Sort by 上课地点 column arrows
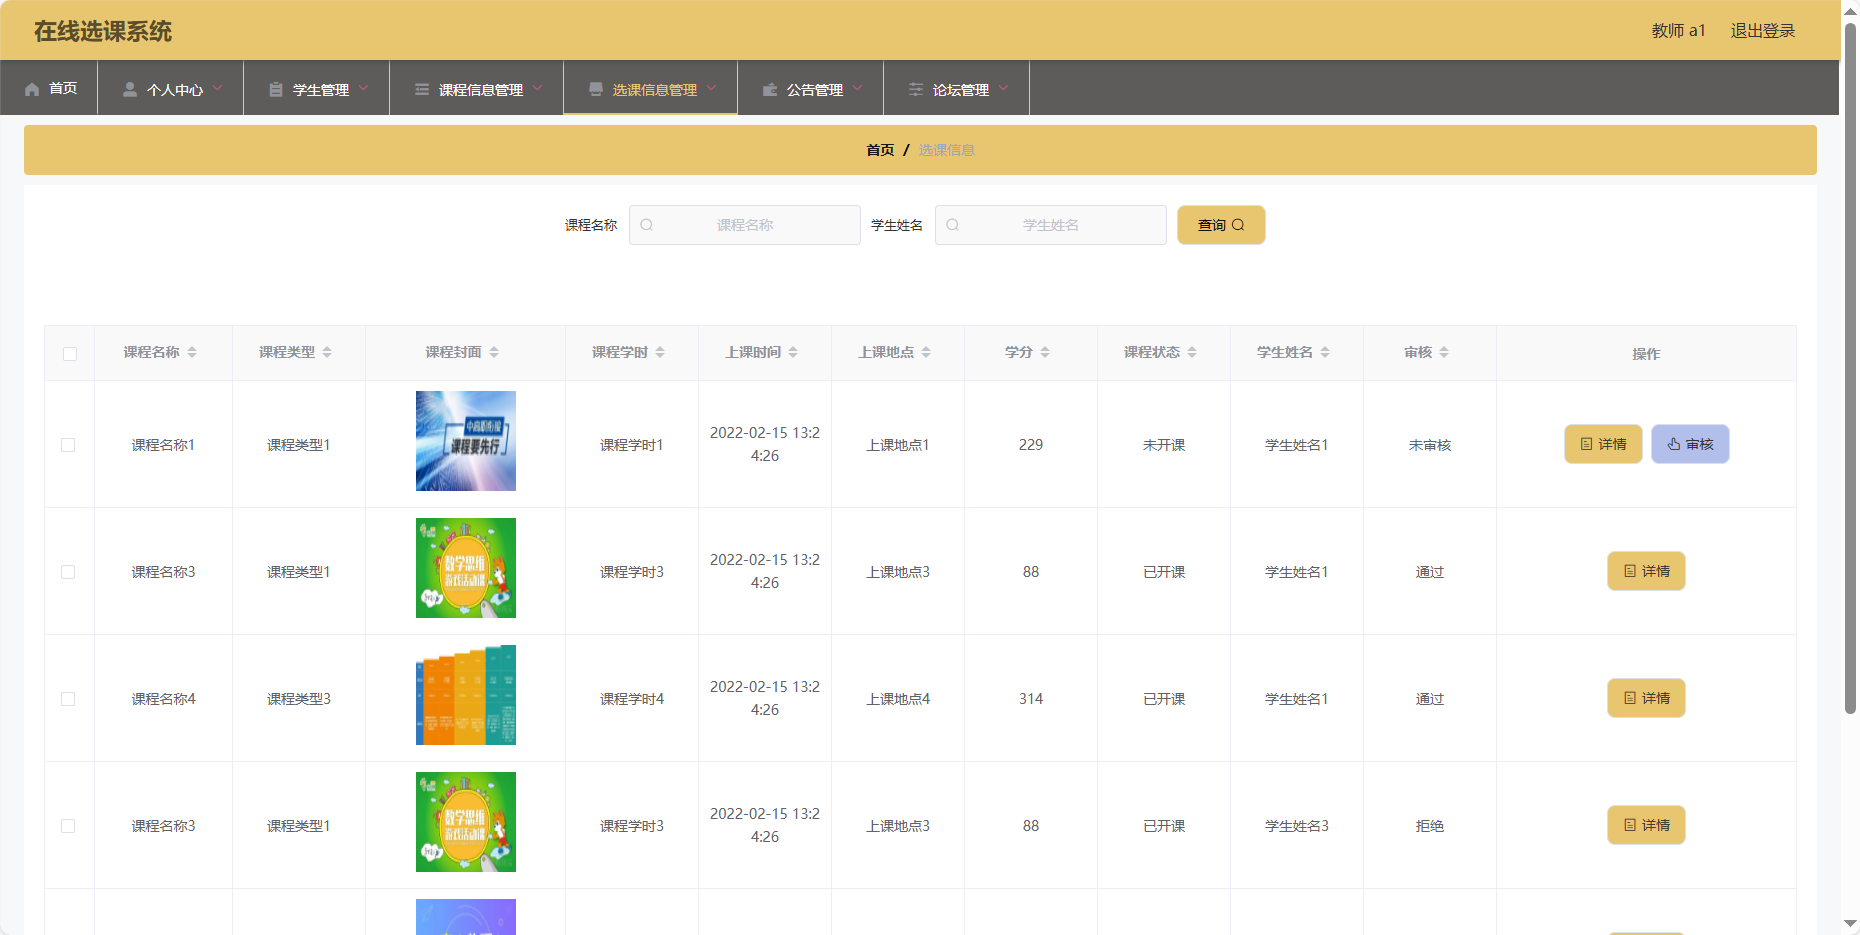This screenshot has height=935, width=1860. click(926, 352)
